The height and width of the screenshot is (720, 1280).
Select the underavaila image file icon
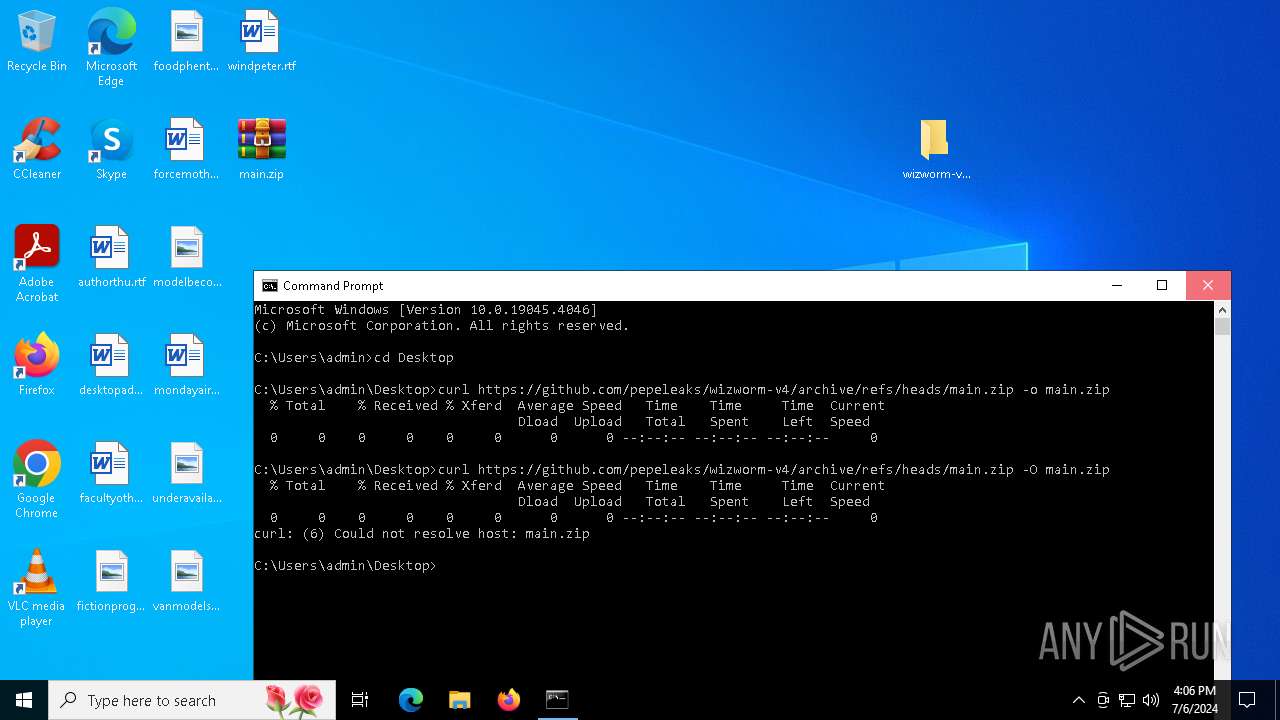pyautogui.click(x=186, y=473)
